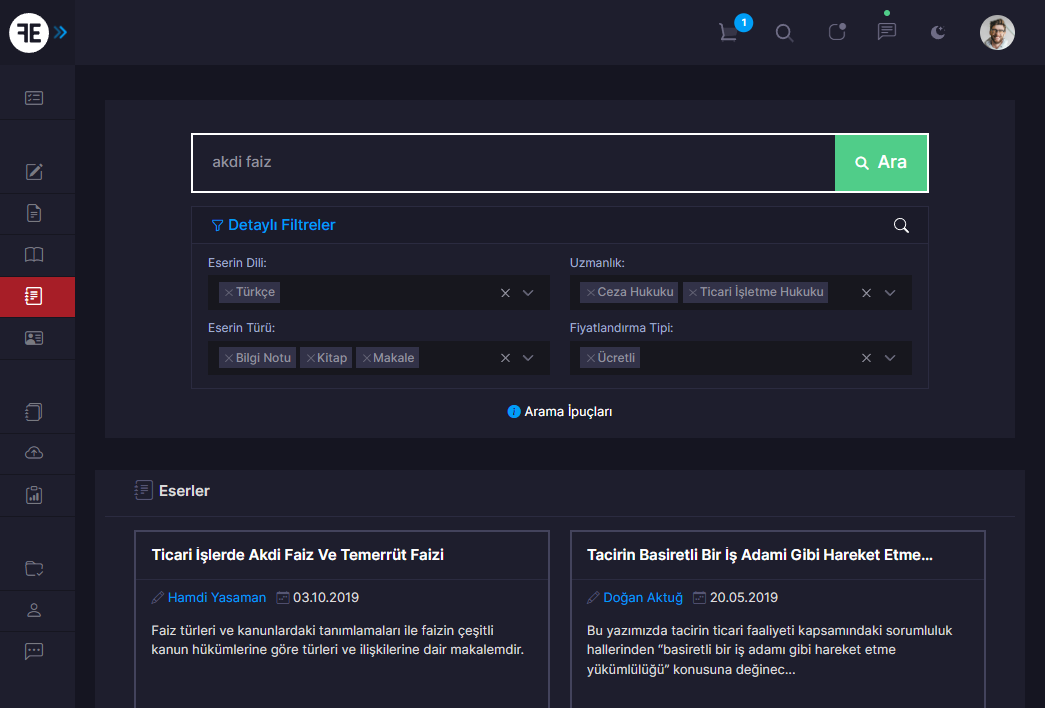Select the cloud upload sidebar icon
1045x708 pixels.
click(34, 453)
